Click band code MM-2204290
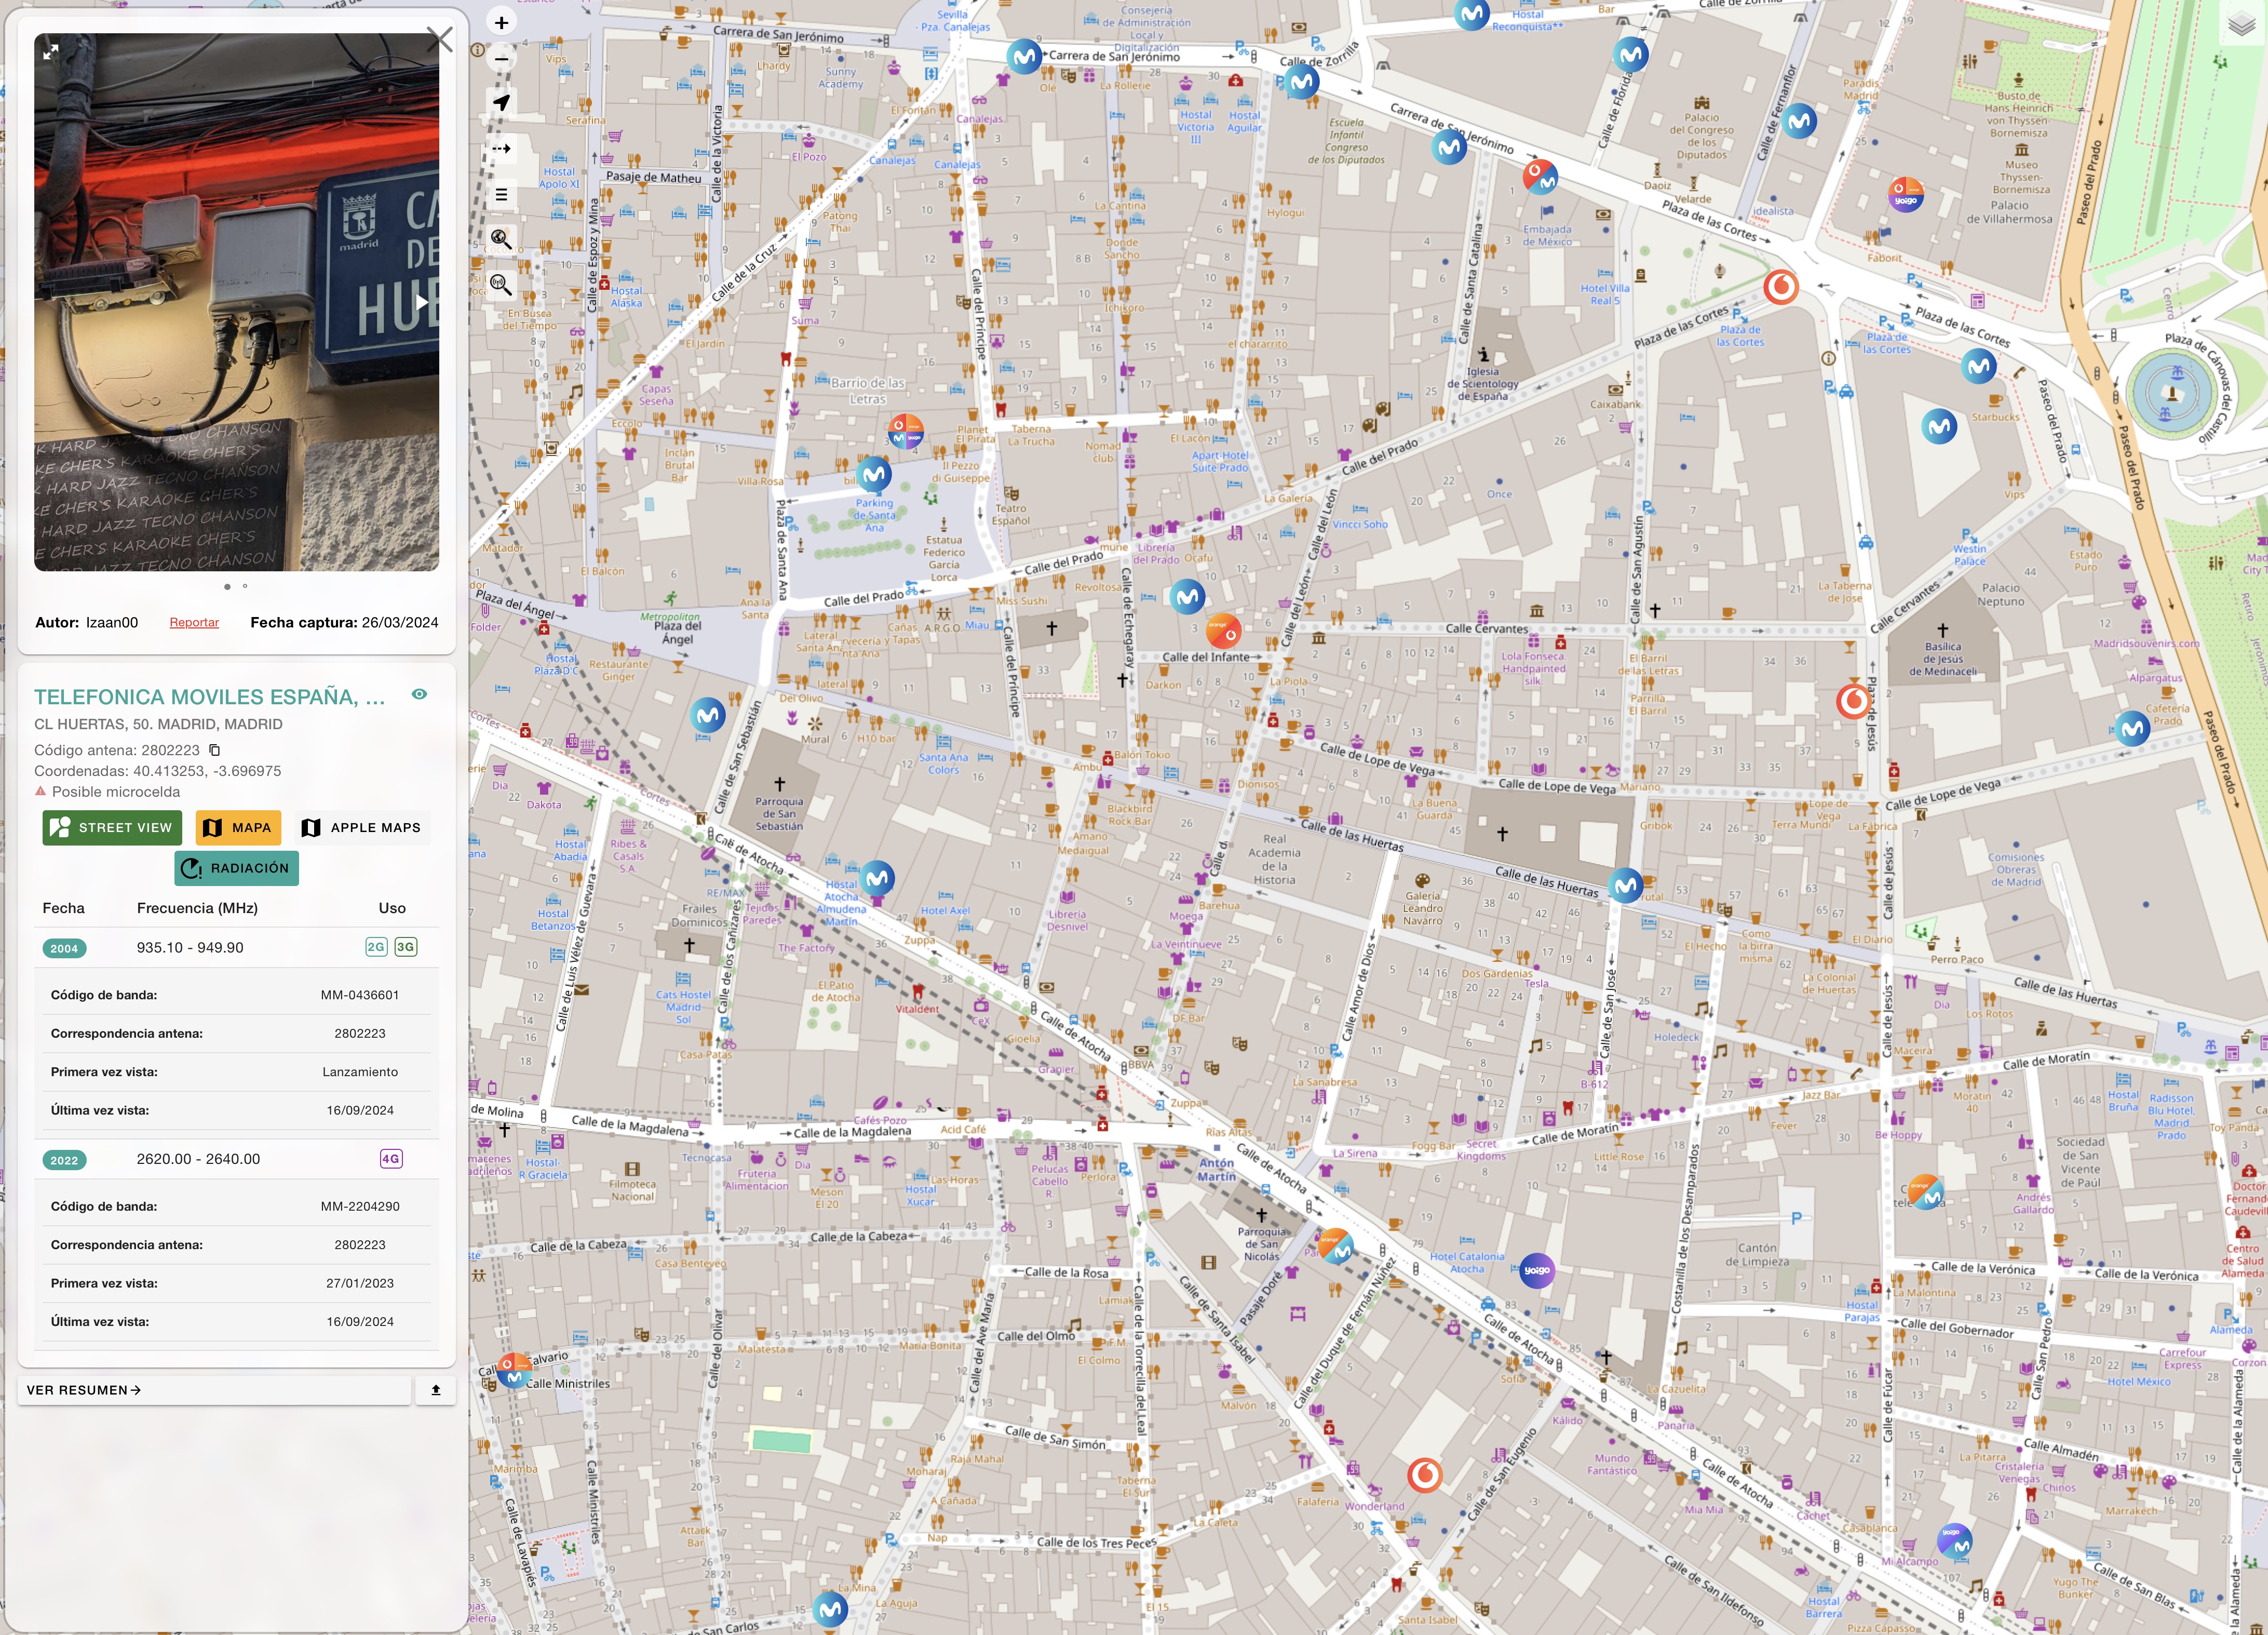 (x=360, y=1206)
